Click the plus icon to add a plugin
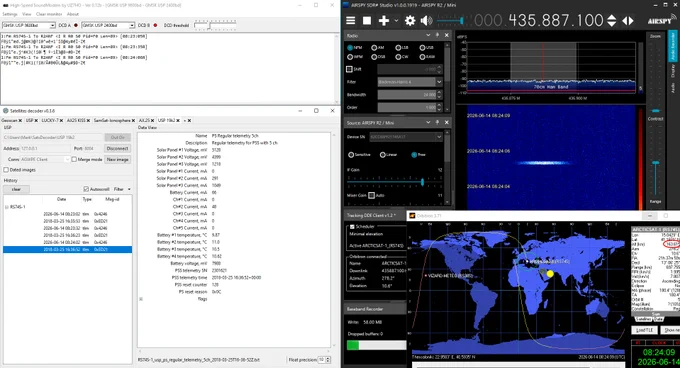The height and width of the screenshot is (368, 680). coord(383,20)
